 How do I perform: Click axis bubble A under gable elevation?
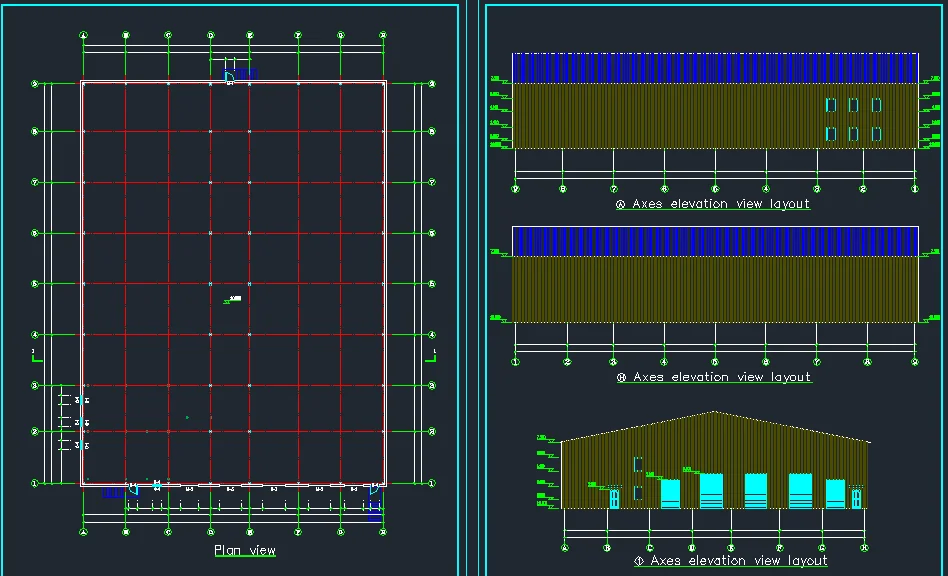click(x=565, y=547)
